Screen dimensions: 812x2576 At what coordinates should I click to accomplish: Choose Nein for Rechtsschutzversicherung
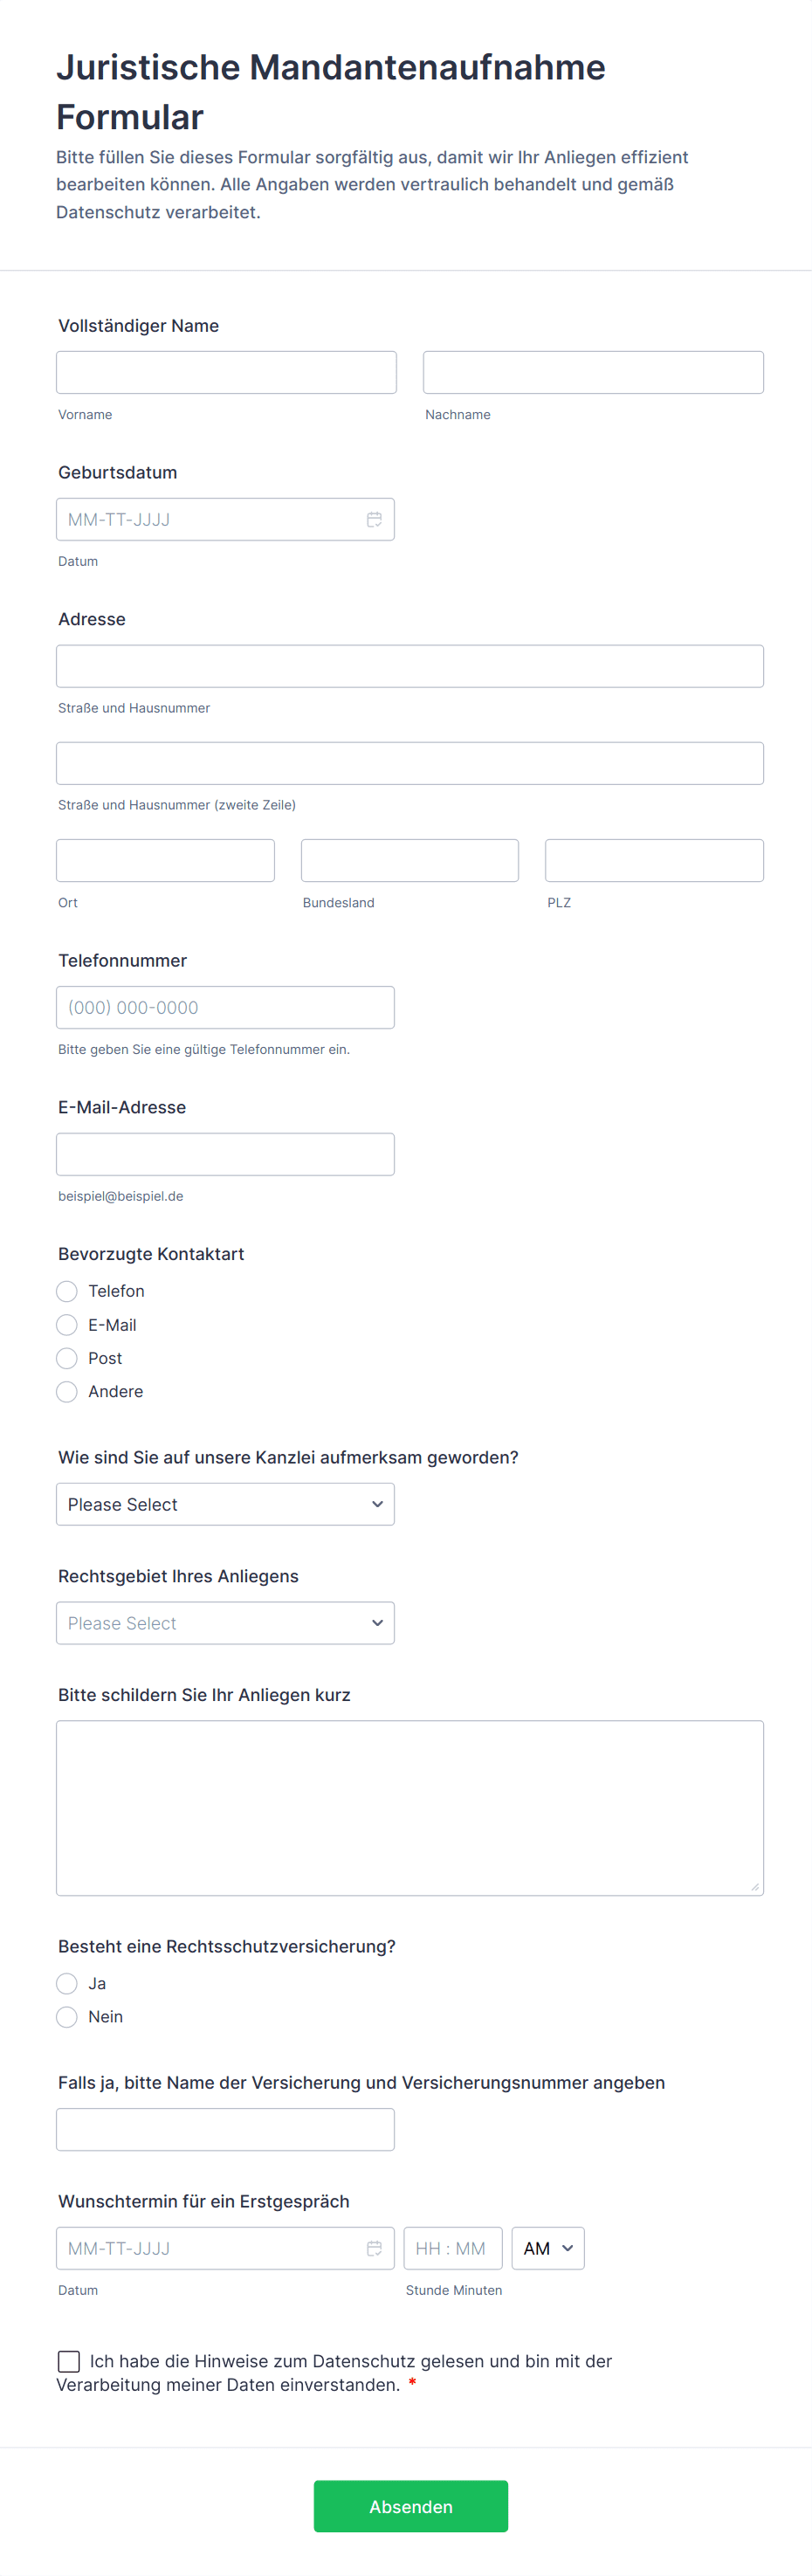pos(67,2017)
